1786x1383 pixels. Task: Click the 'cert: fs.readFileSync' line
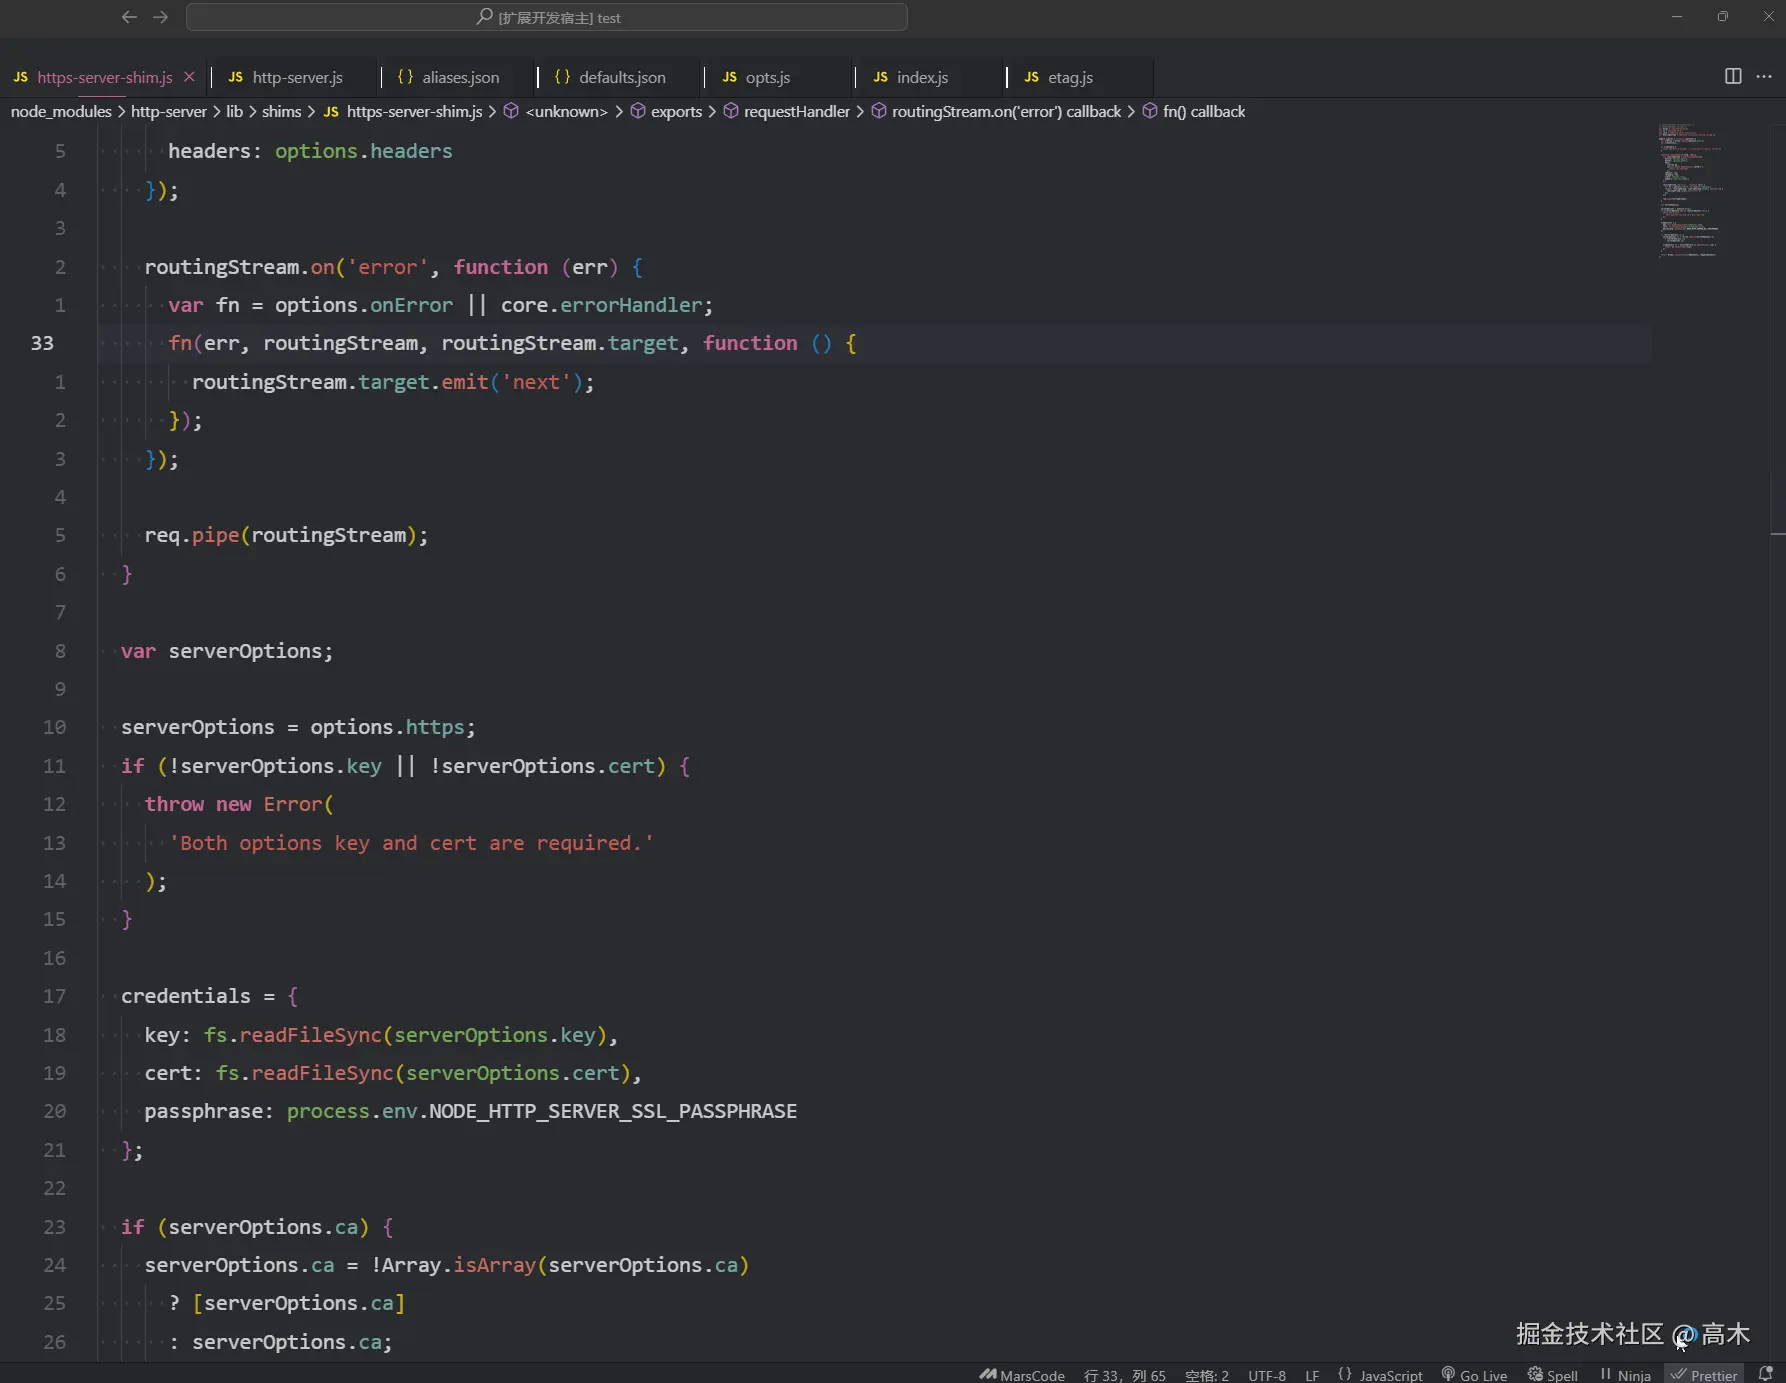click(393, 1073)
